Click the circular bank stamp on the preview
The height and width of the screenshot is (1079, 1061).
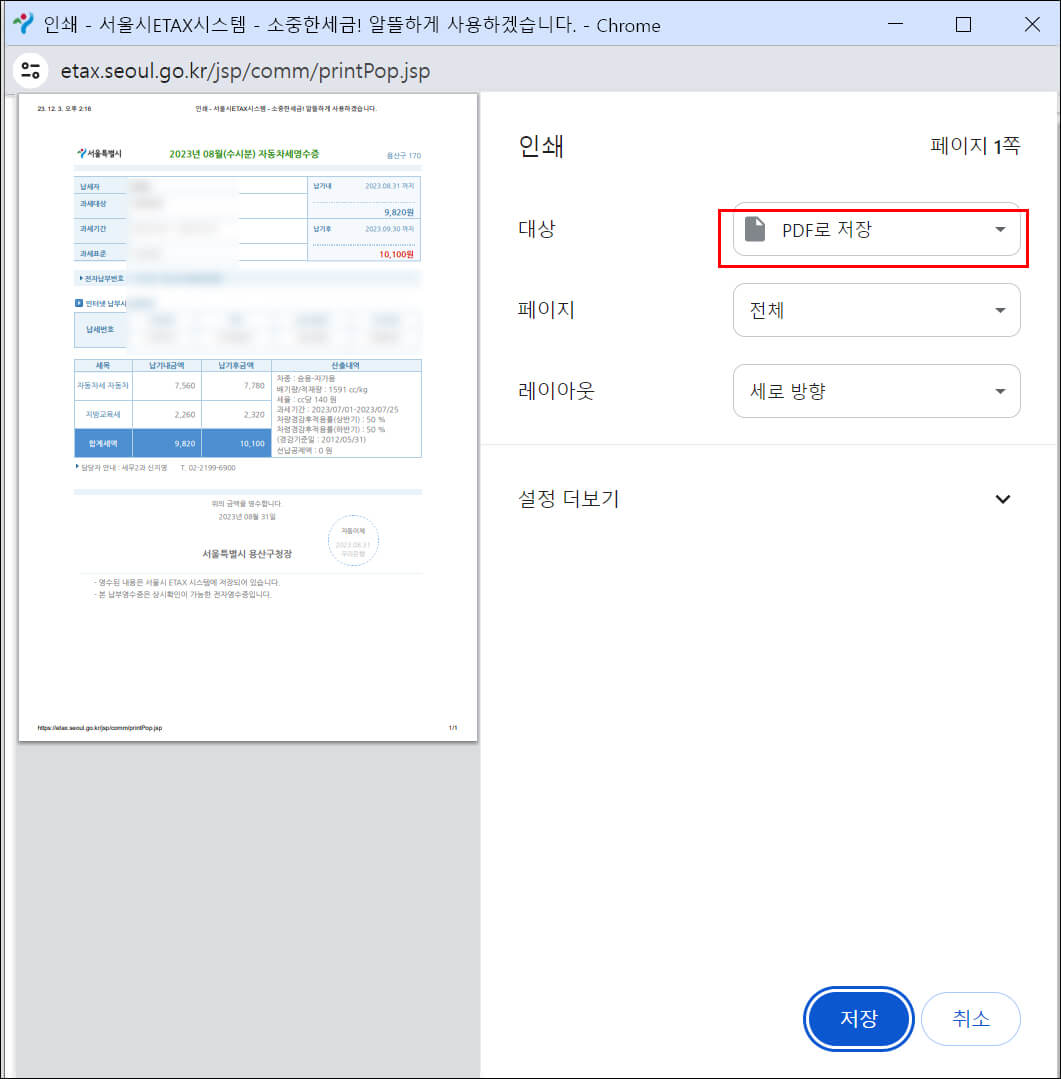[353, 538]
